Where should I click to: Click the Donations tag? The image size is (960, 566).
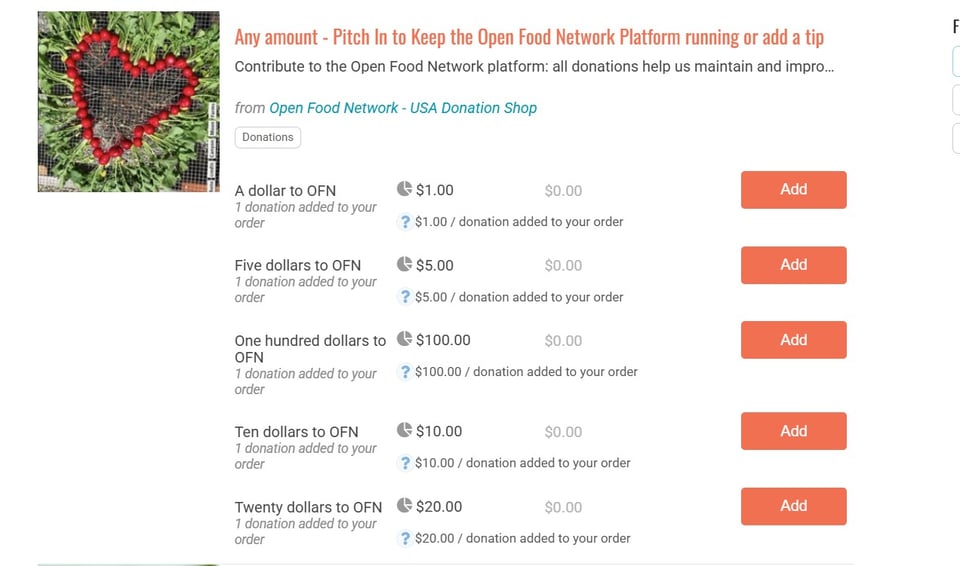tap(267, 137)
